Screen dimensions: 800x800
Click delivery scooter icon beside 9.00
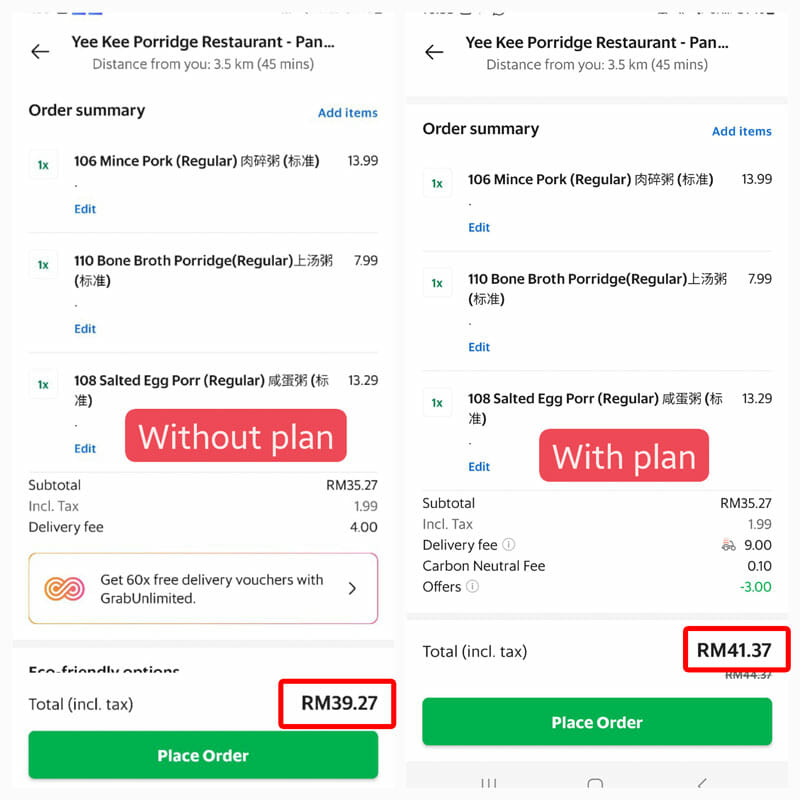728,545
